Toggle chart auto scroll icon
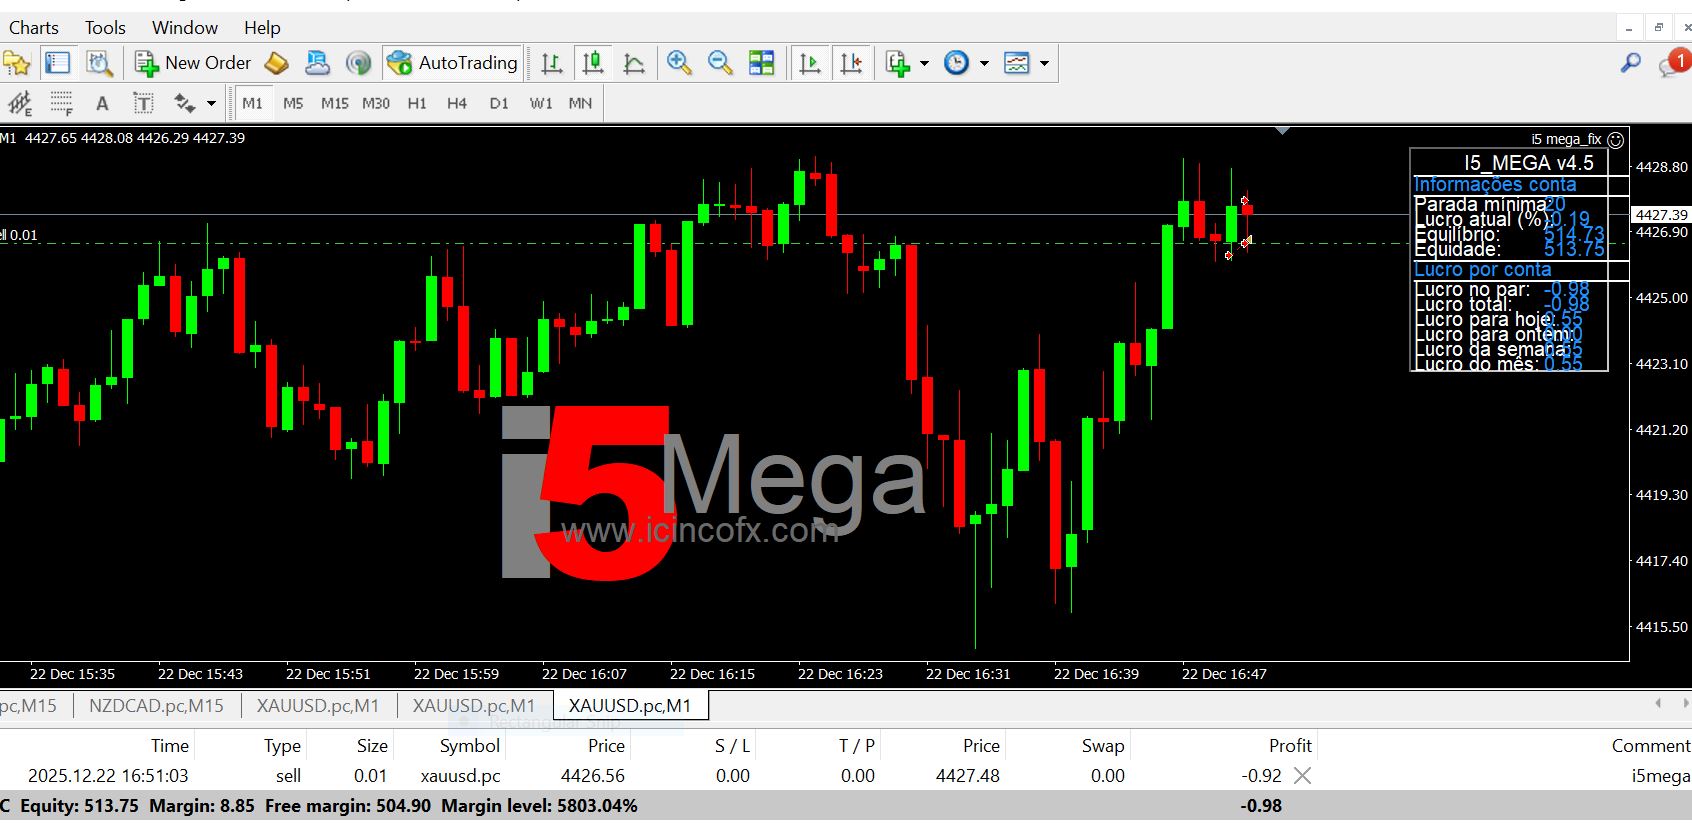 click(810, 63)
